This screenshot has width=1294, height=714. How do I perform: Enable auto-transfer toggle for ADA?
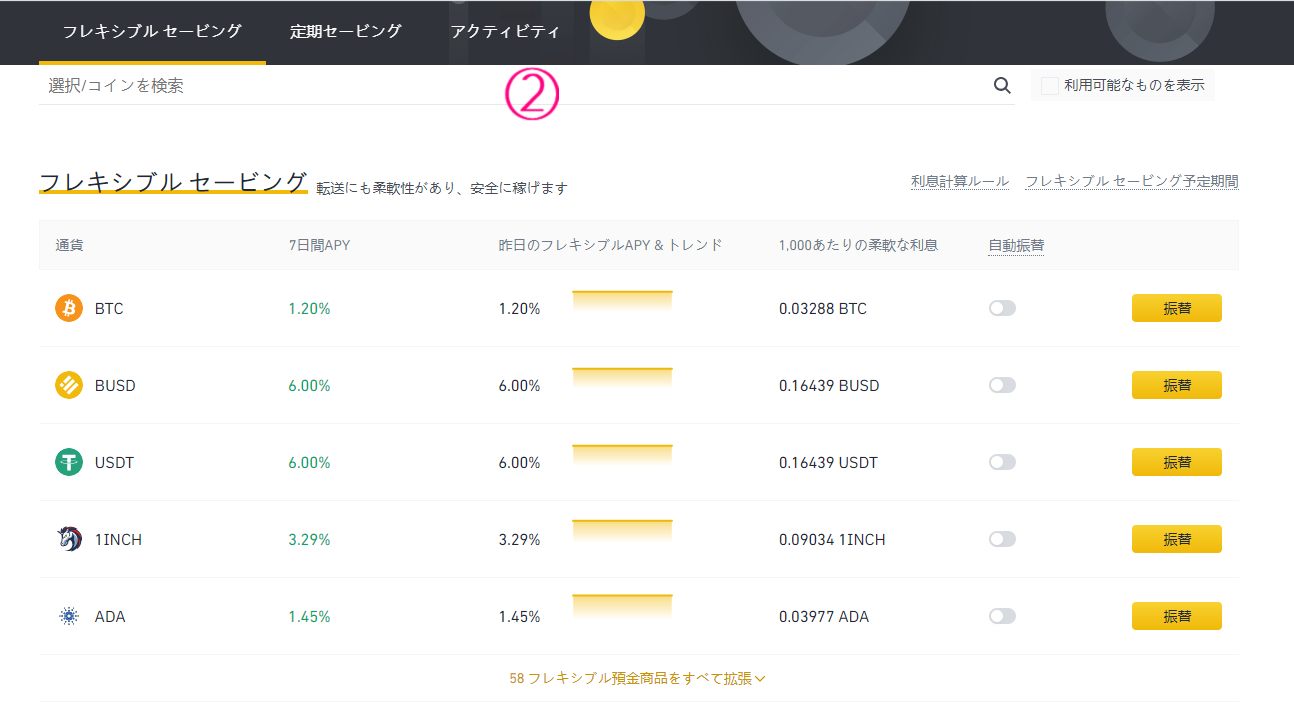point(1002,616)
